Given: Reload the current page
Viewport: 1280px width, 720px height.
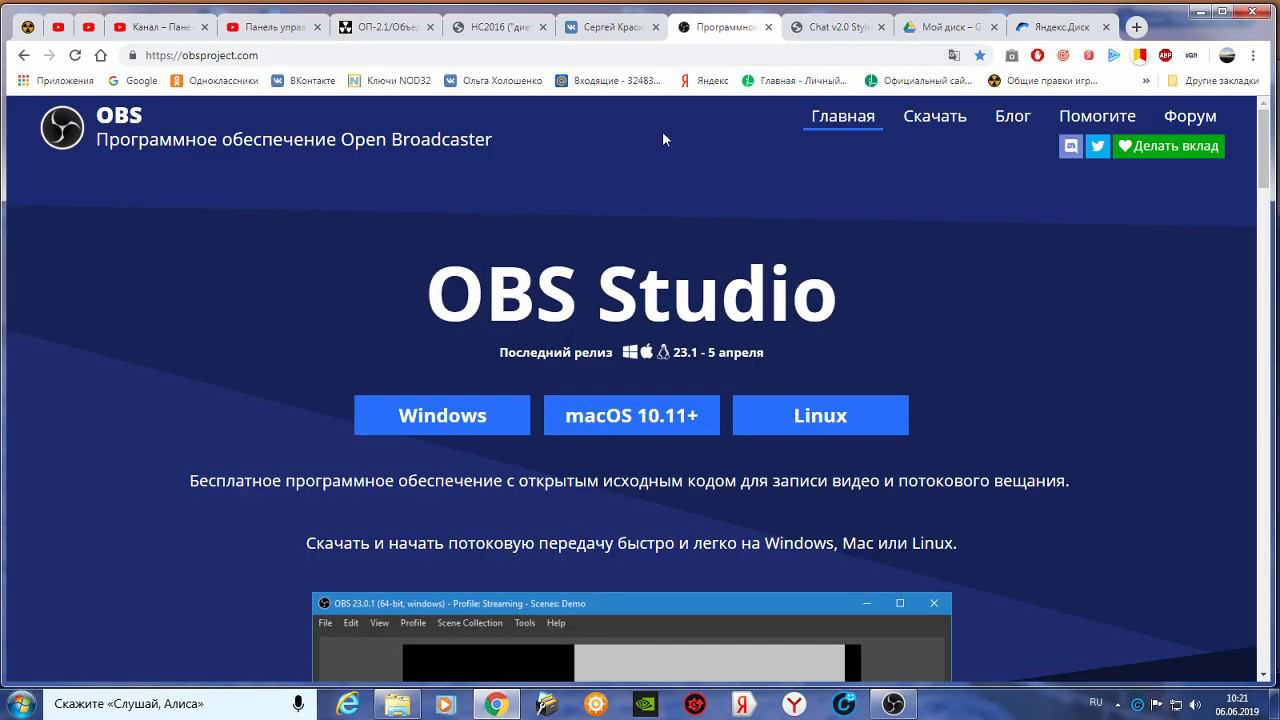Looking at the screenshot, I should [75, 55].
